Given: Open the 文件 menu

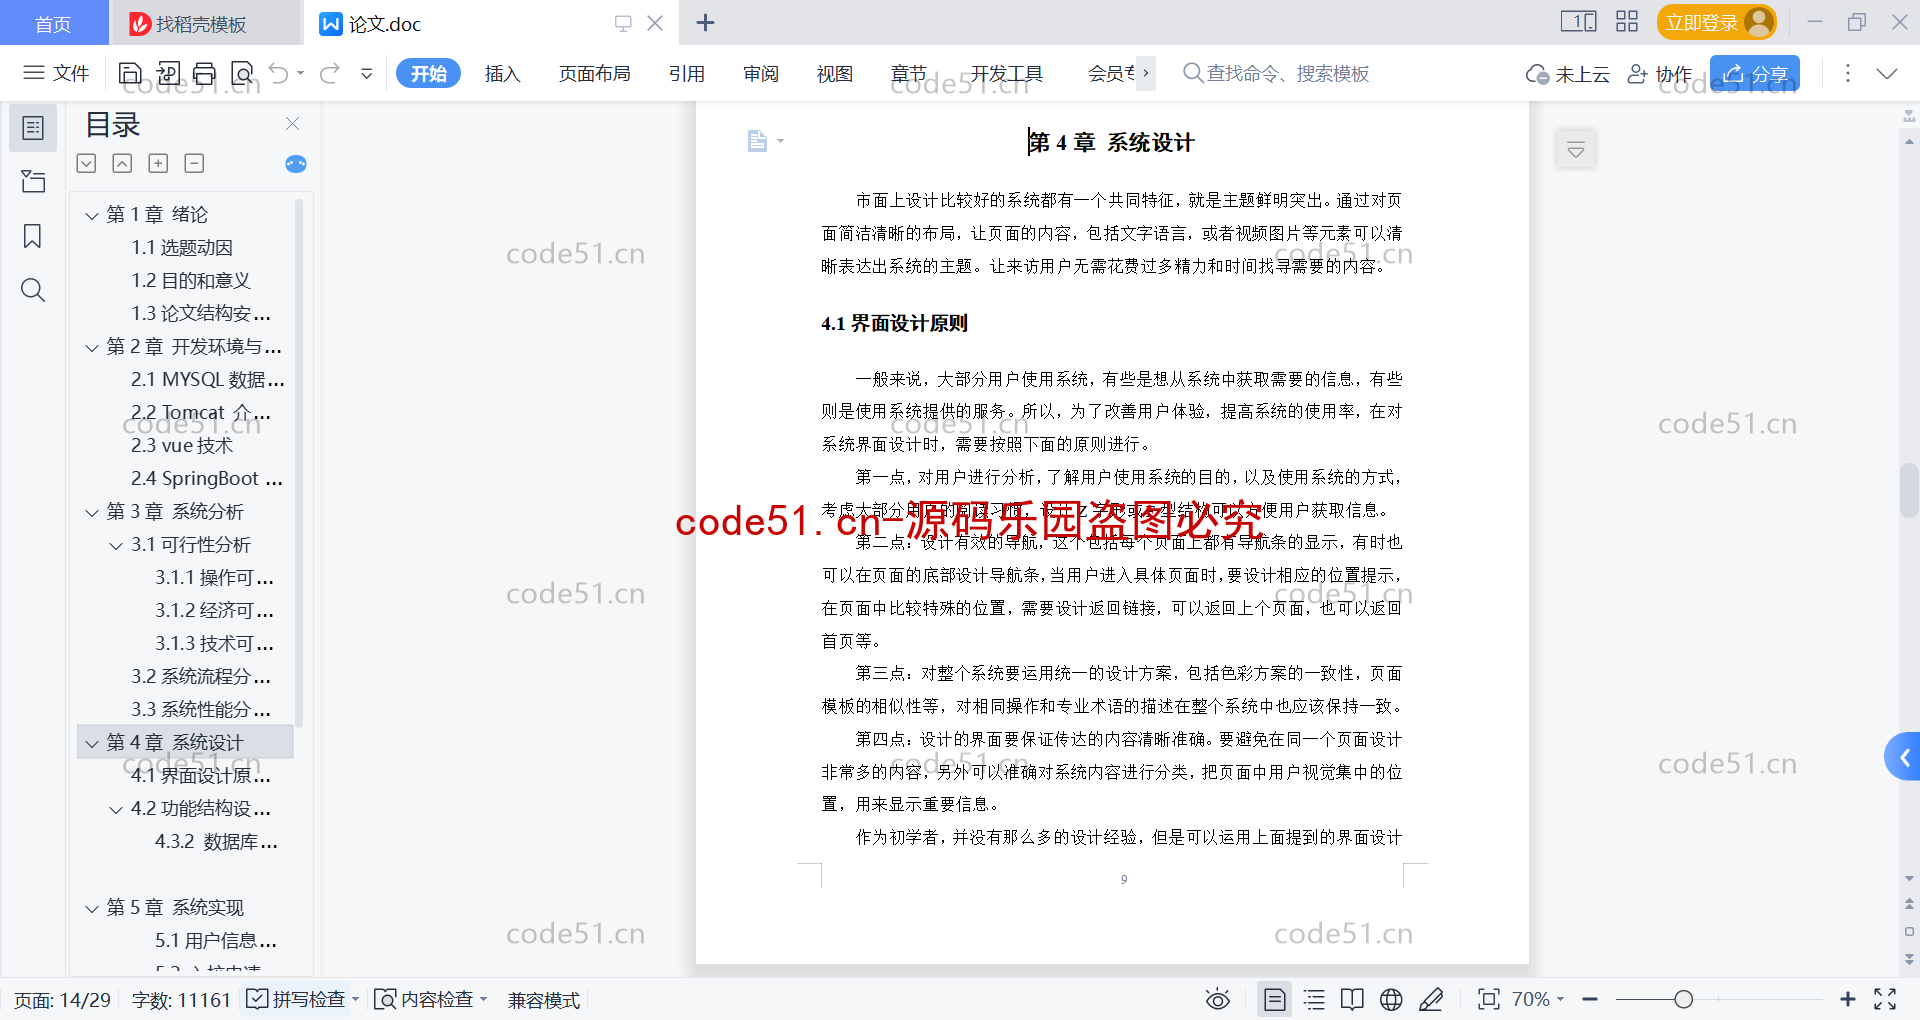Looking at the screenshot, I should coord(56,73).
